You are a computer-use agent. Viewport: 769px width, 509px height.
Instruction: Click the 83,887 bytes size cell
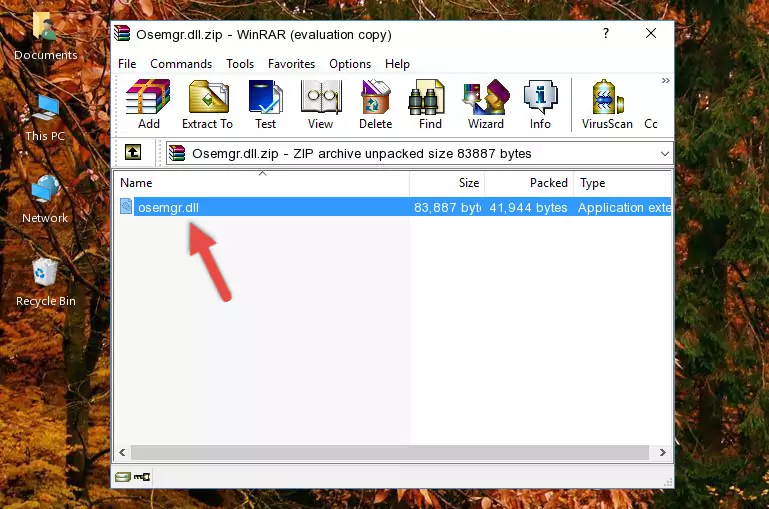[447, 207]
